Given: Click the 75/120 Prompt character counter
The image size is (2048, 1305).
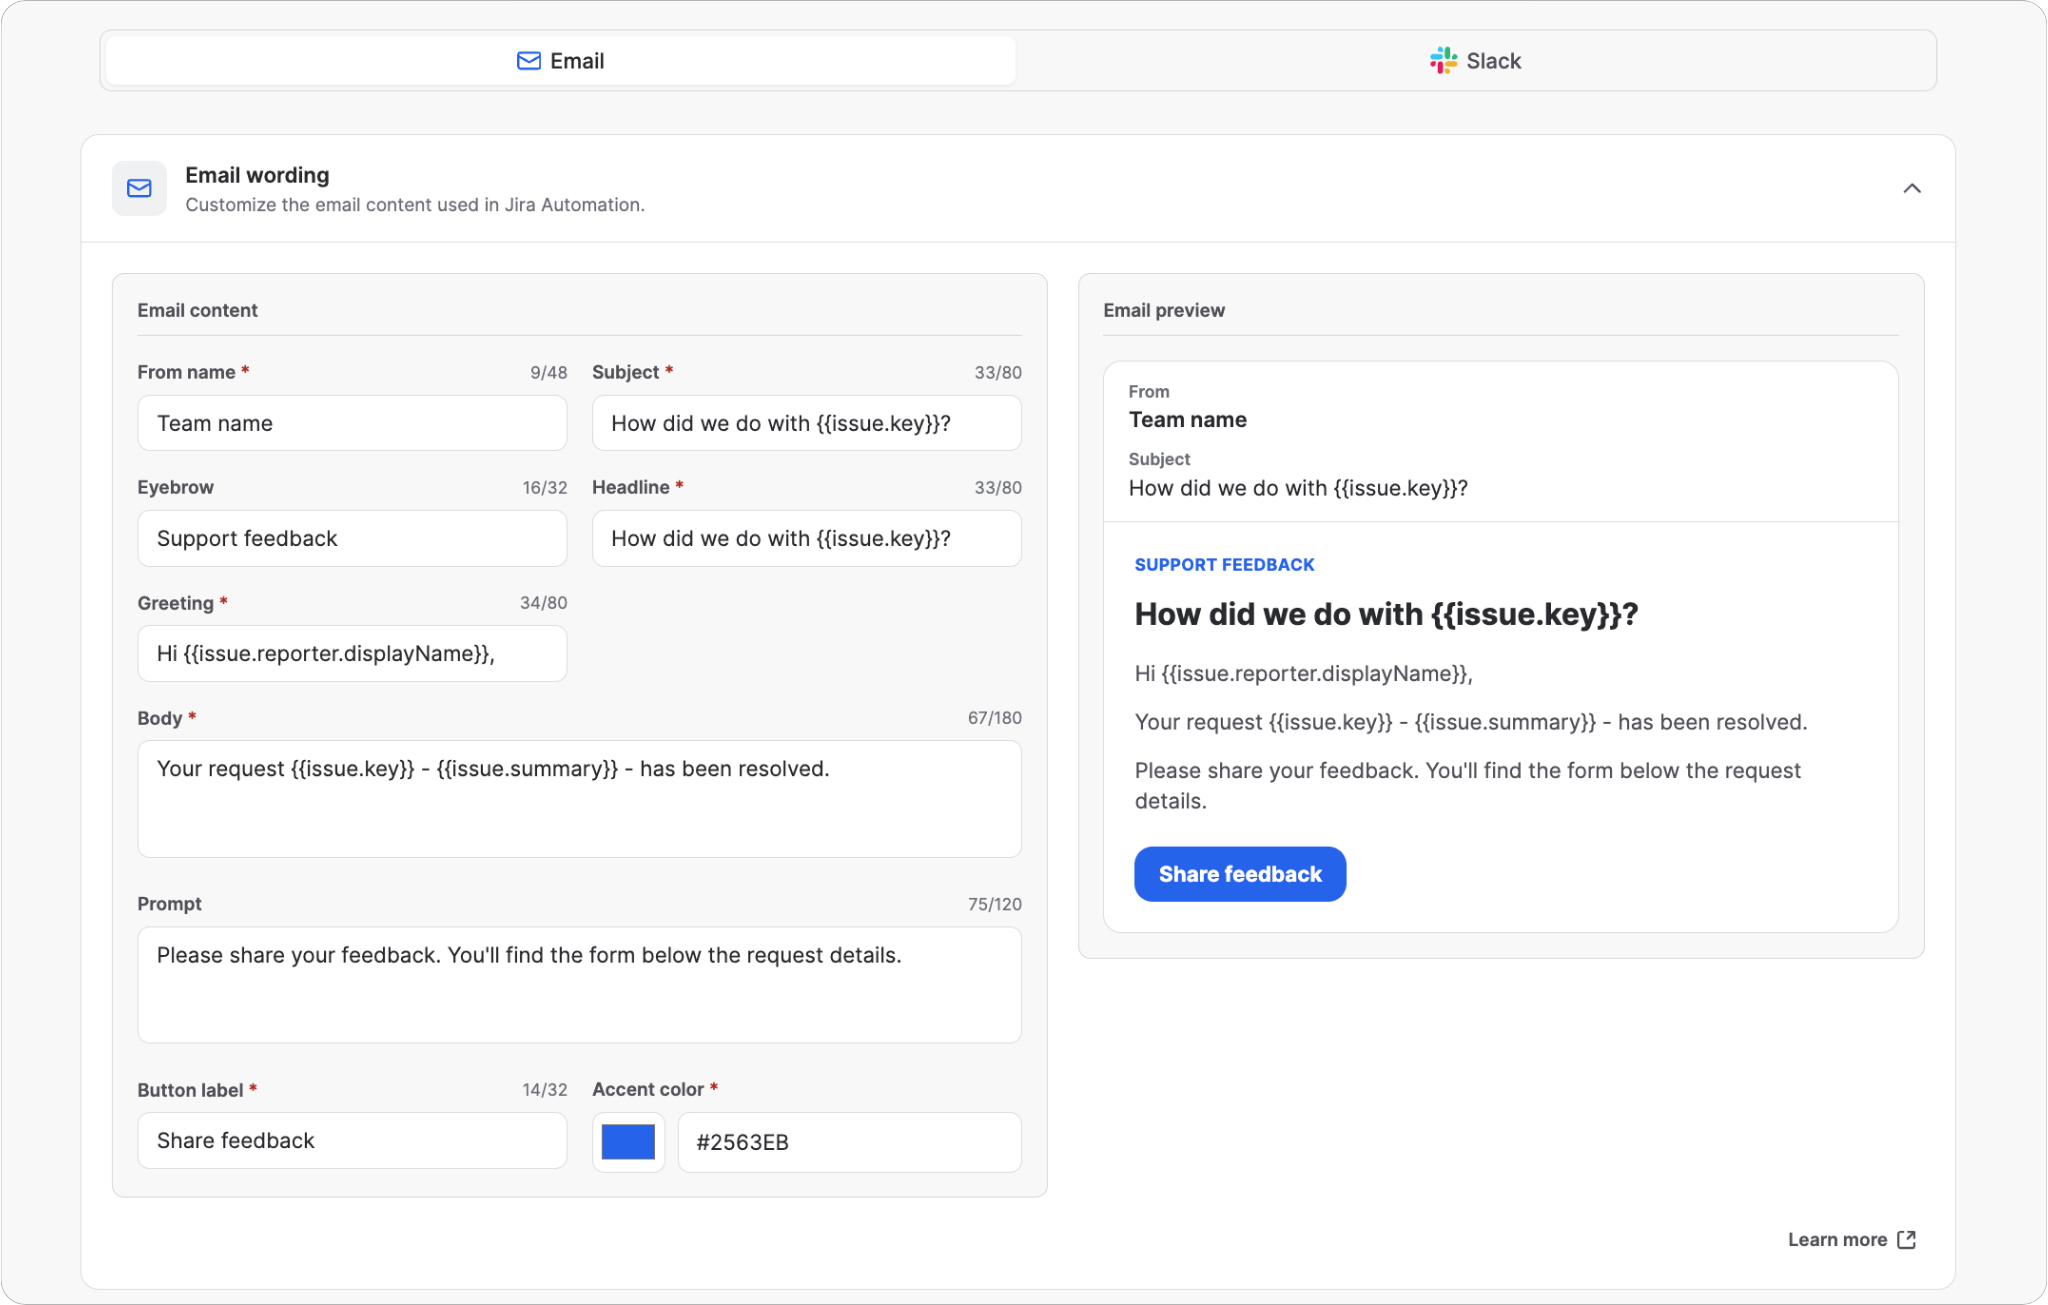Looking at the screenshot, I should (994, 904).
